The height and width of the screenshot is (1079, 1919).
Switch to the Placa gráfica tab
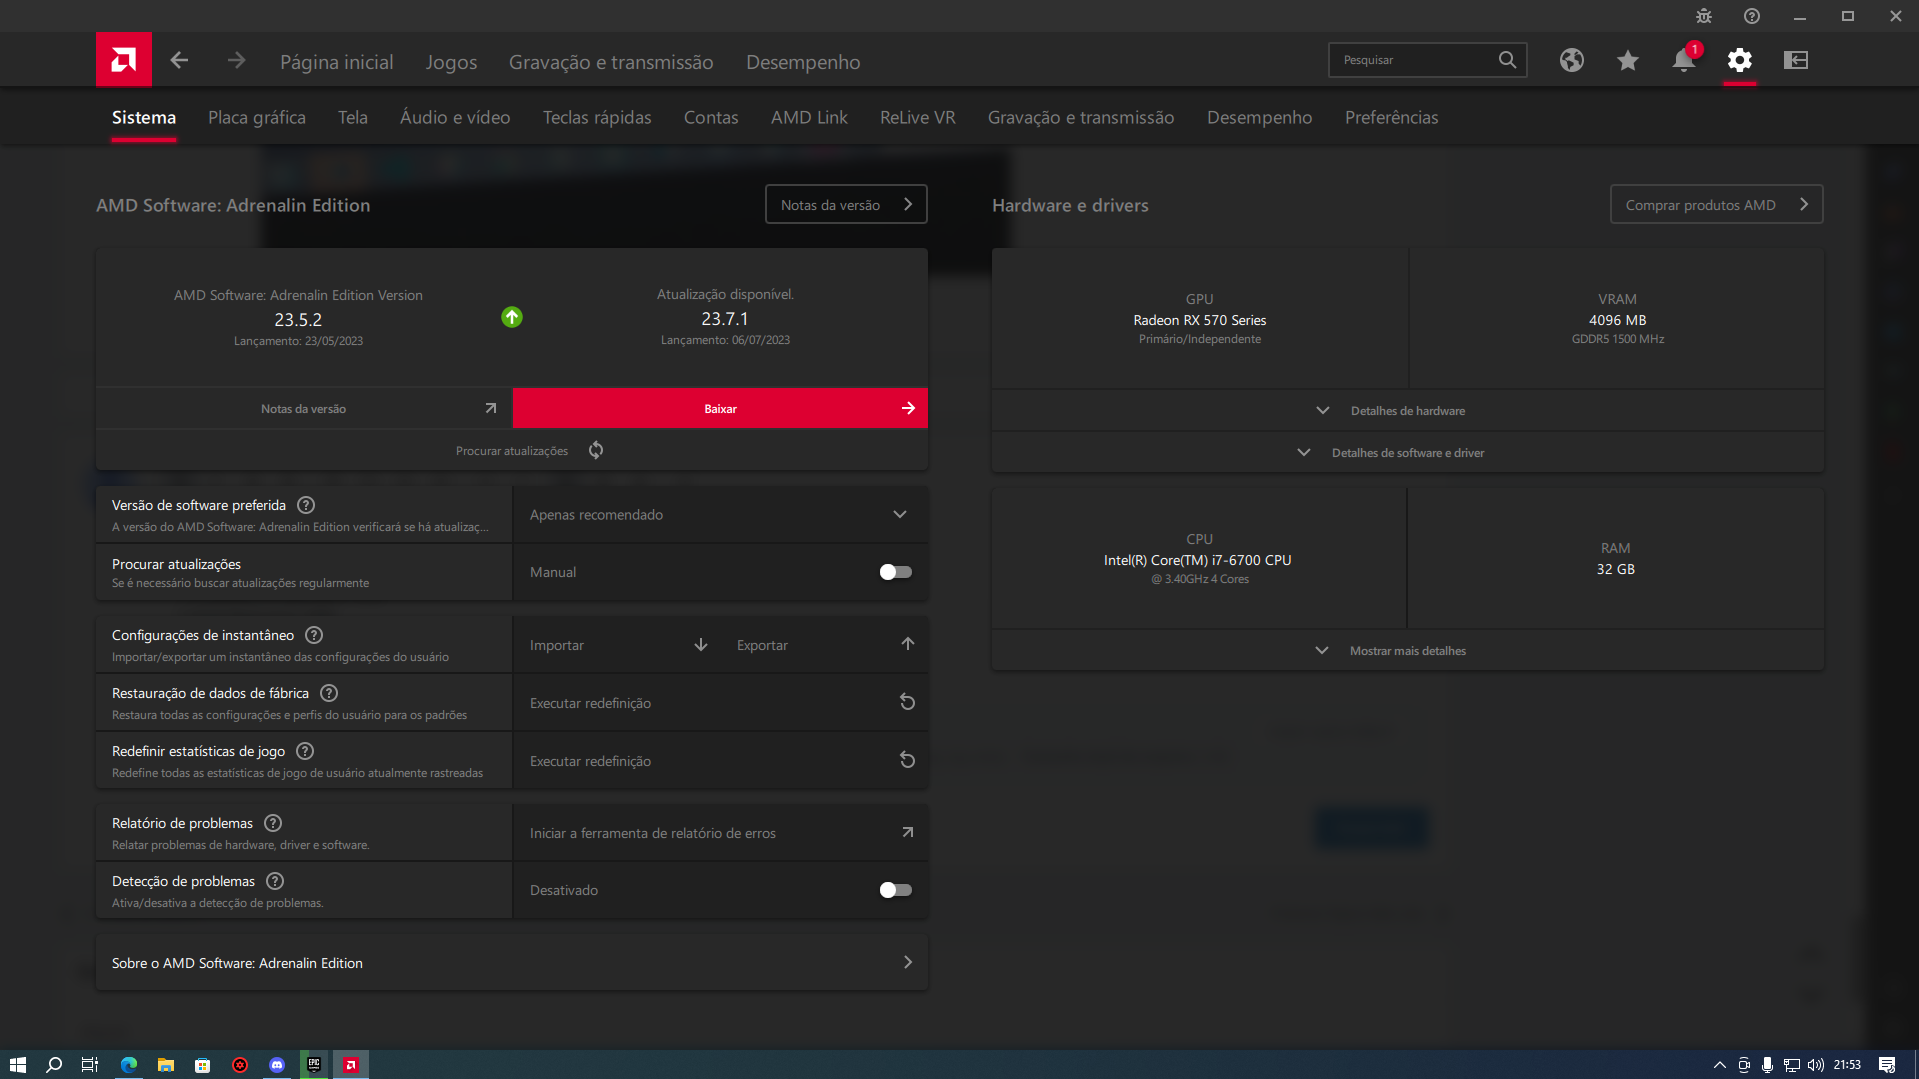coord(257,117)
